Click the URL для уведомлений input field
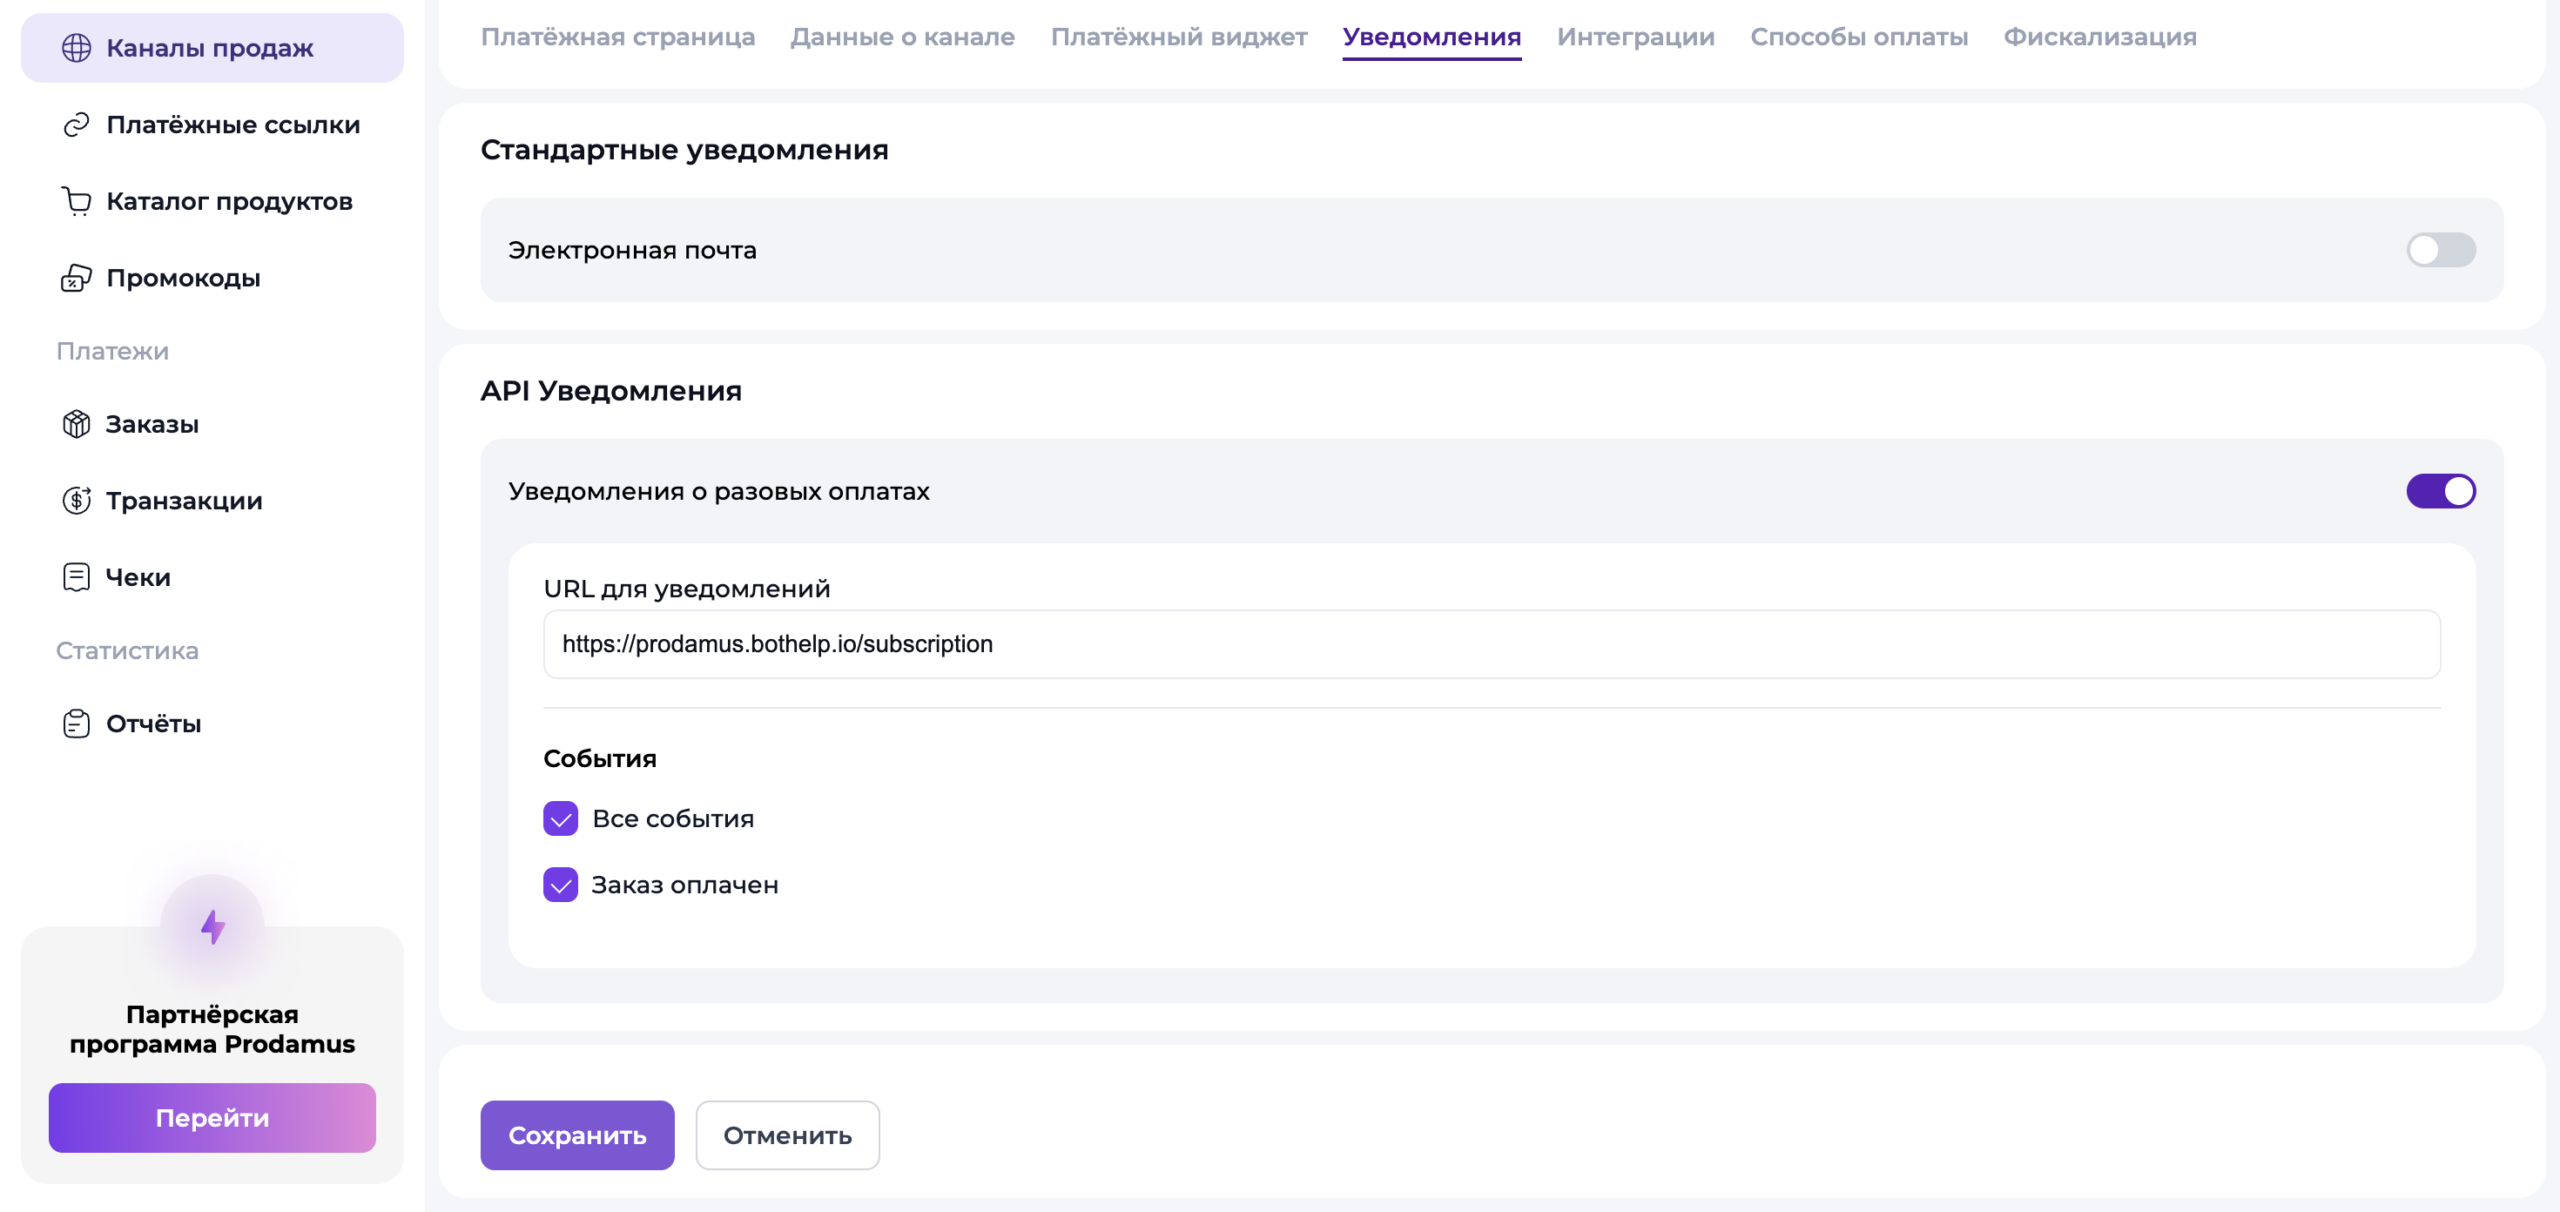Image resolution: width=2560 pixels, height=1212 pixels. [1492, 644]
